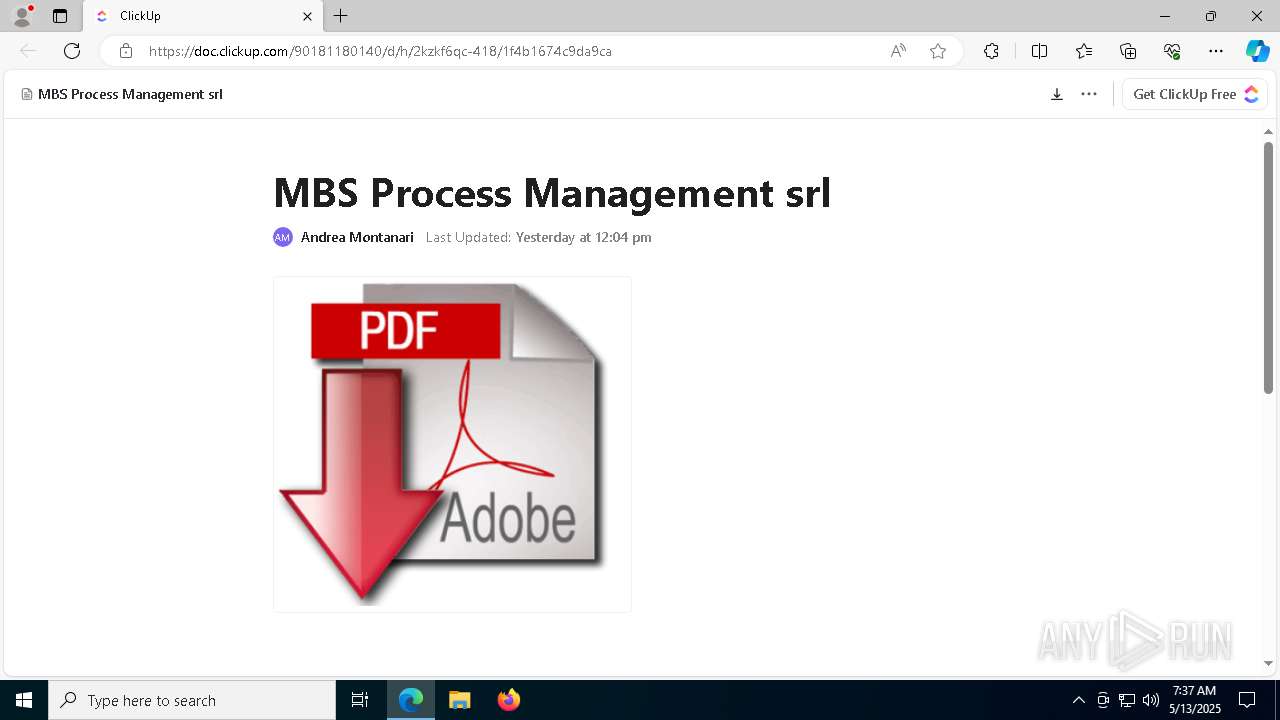Download the ClickUp document
The height and width of the screenshot is (720, 1280).
(x=1056, y=94)
